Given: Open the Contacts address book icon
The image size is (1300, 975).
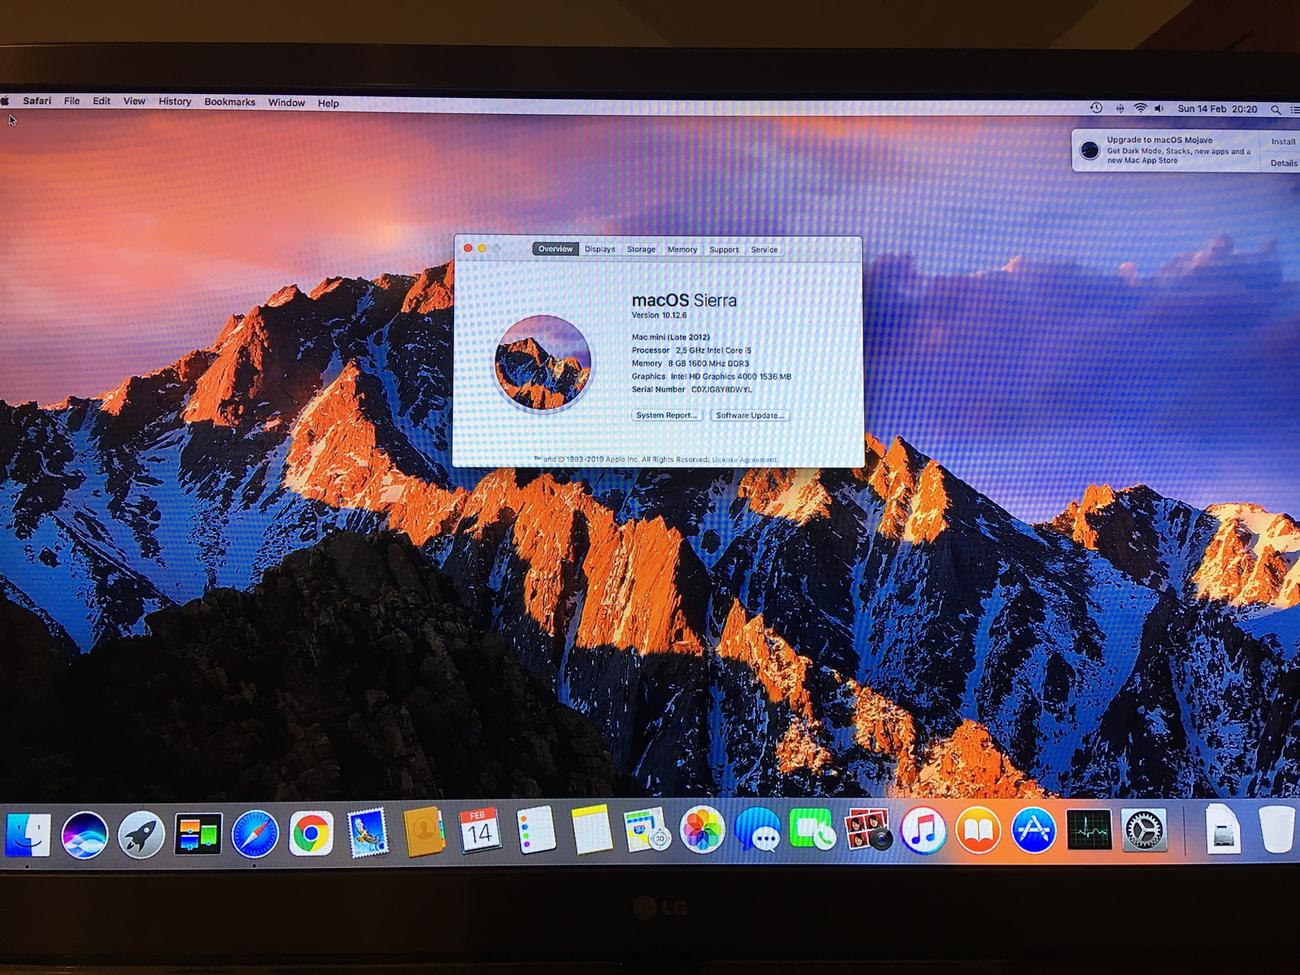Looking at the screenshot, I should 424,832.
